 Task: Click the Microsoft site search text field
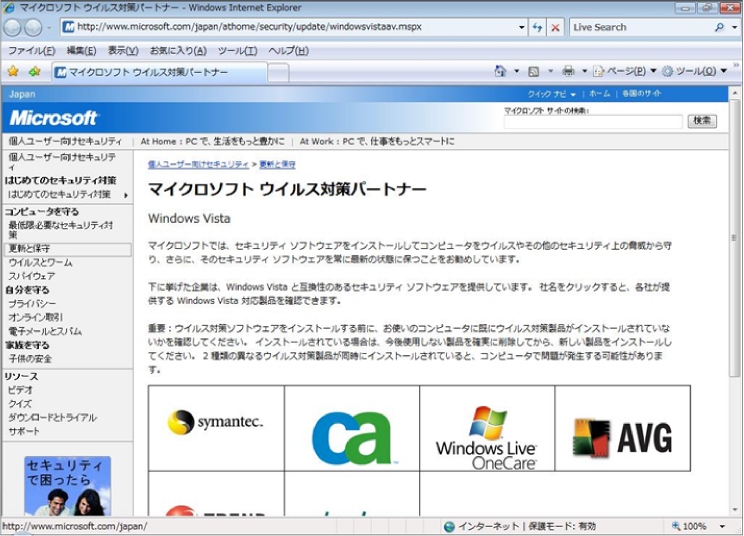[x=592, y=121]
